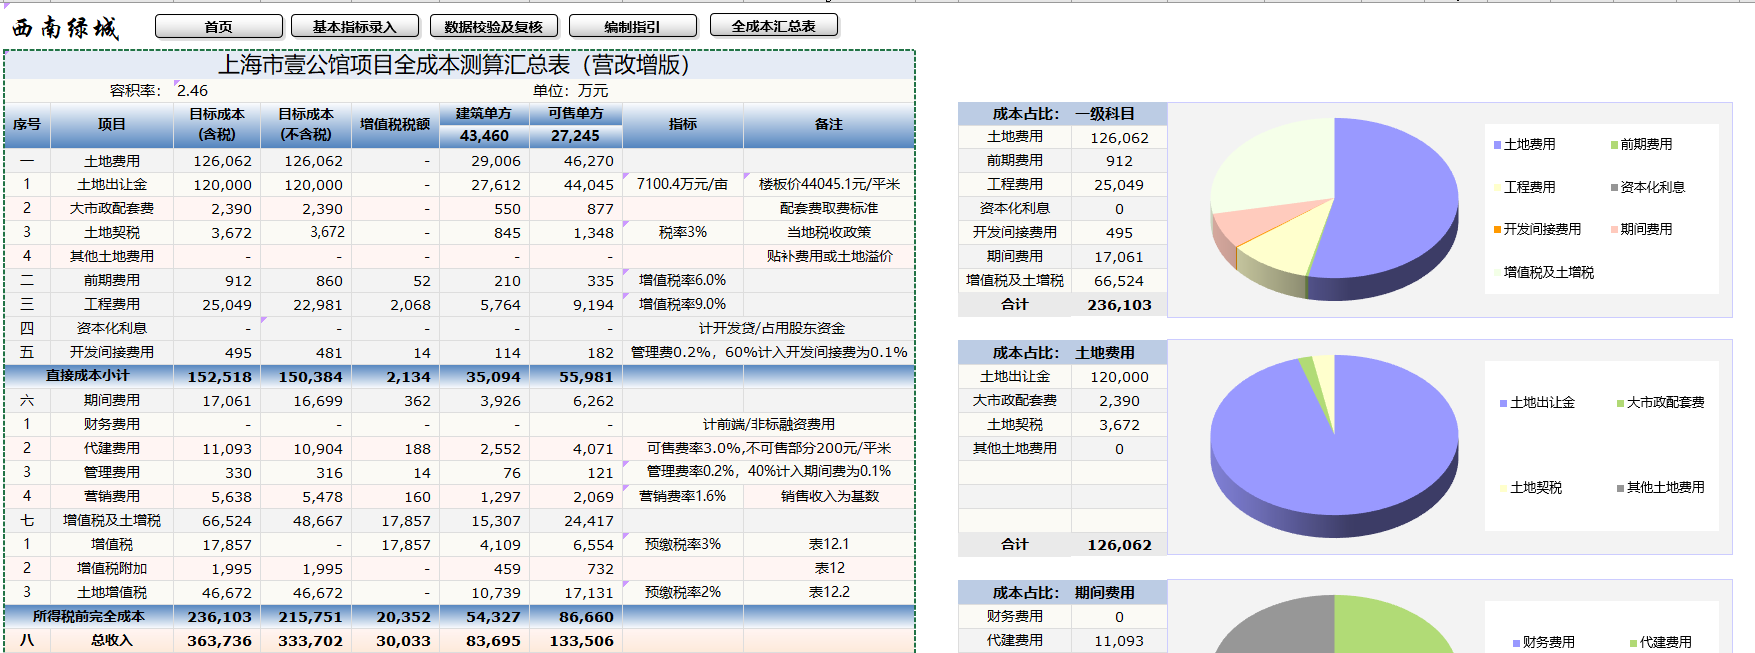Viewport: 1755px width, 653px height.
Task: Click the 开发间接费用 legend entry
Action: coord(1538,229)
